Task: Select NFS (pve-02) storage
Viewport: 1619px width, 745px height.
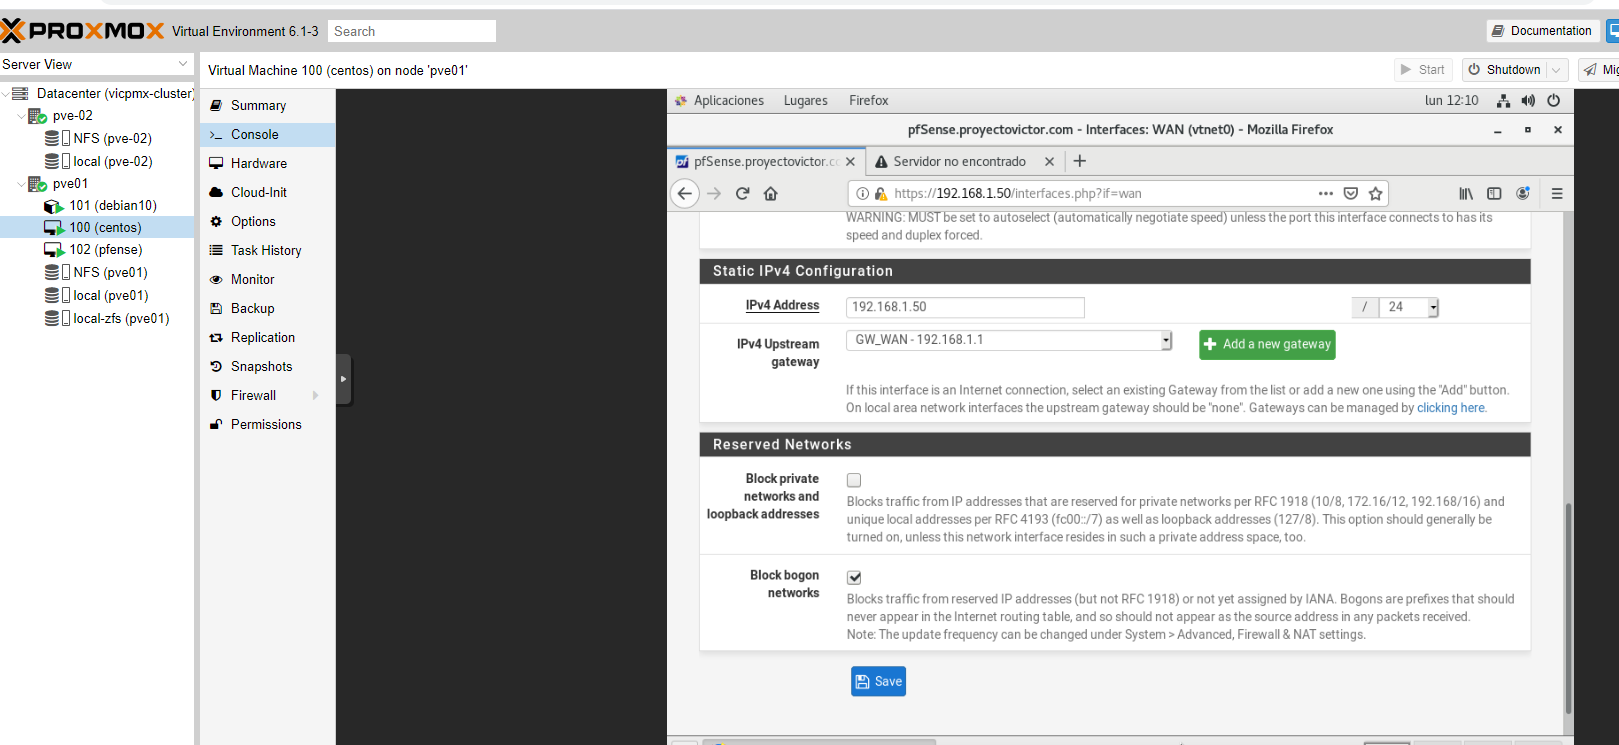Action: (x=112, y=139)
